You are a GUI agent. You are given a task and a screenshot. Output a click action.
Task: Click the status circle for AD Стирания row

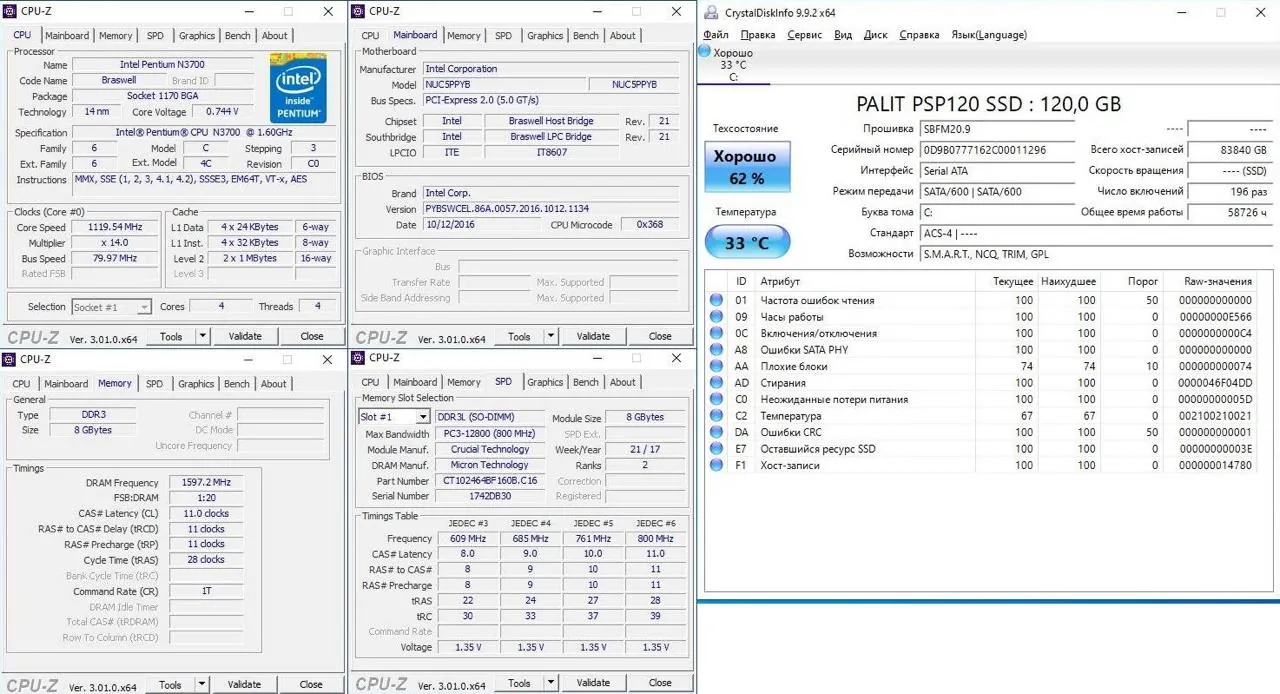[716, 383]
